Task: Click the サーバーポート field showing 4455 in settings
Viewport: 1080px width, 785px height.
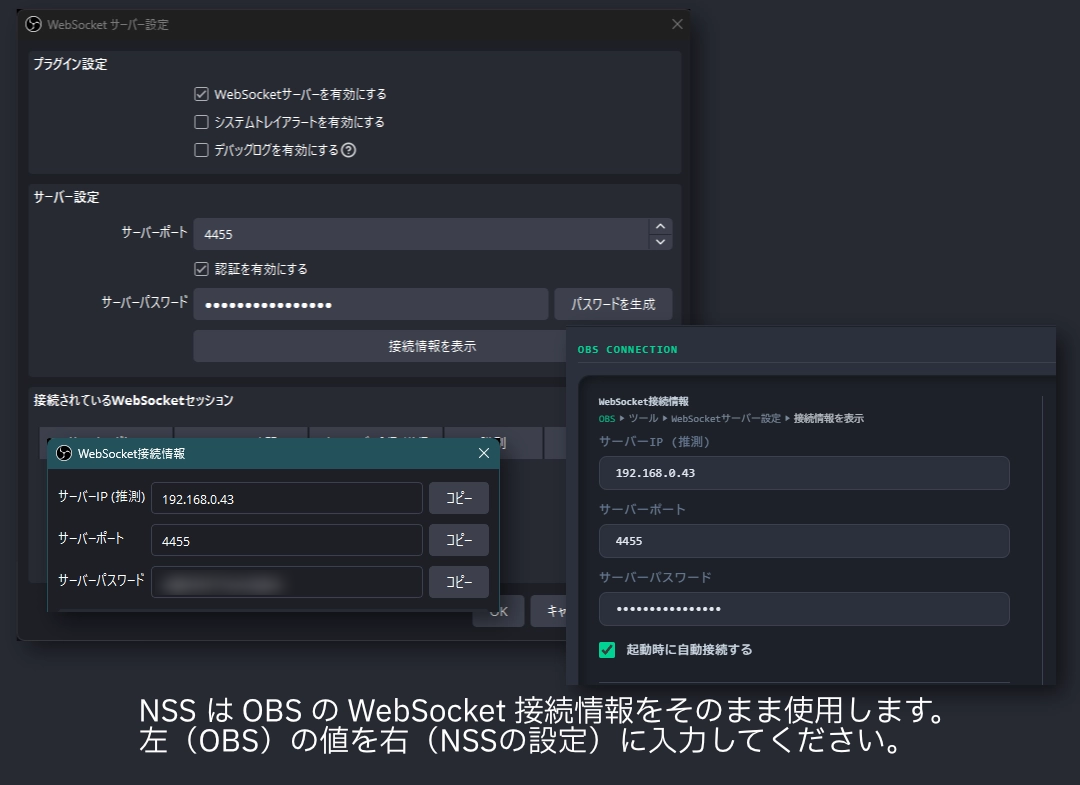Action: (420, 234)
